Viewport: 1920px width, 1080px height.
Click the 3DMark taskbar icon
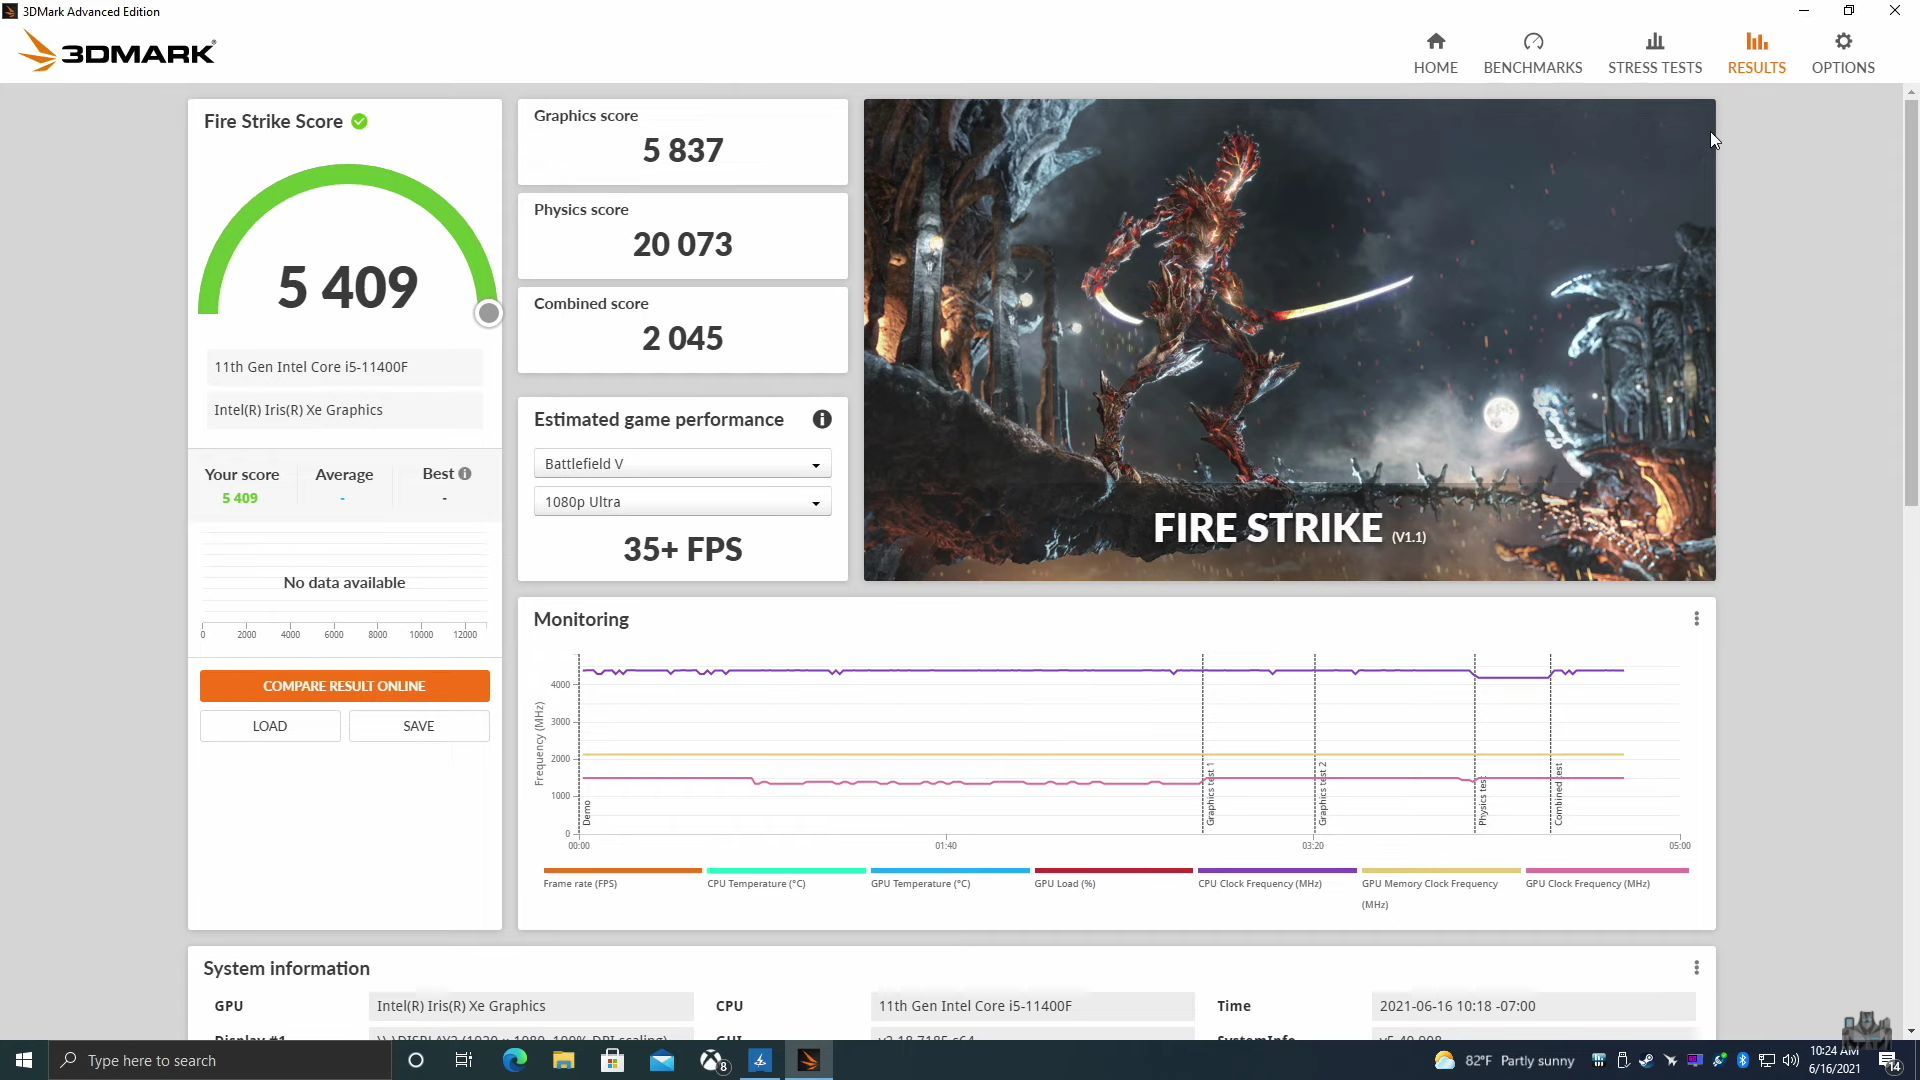(x=809, y=1060)
